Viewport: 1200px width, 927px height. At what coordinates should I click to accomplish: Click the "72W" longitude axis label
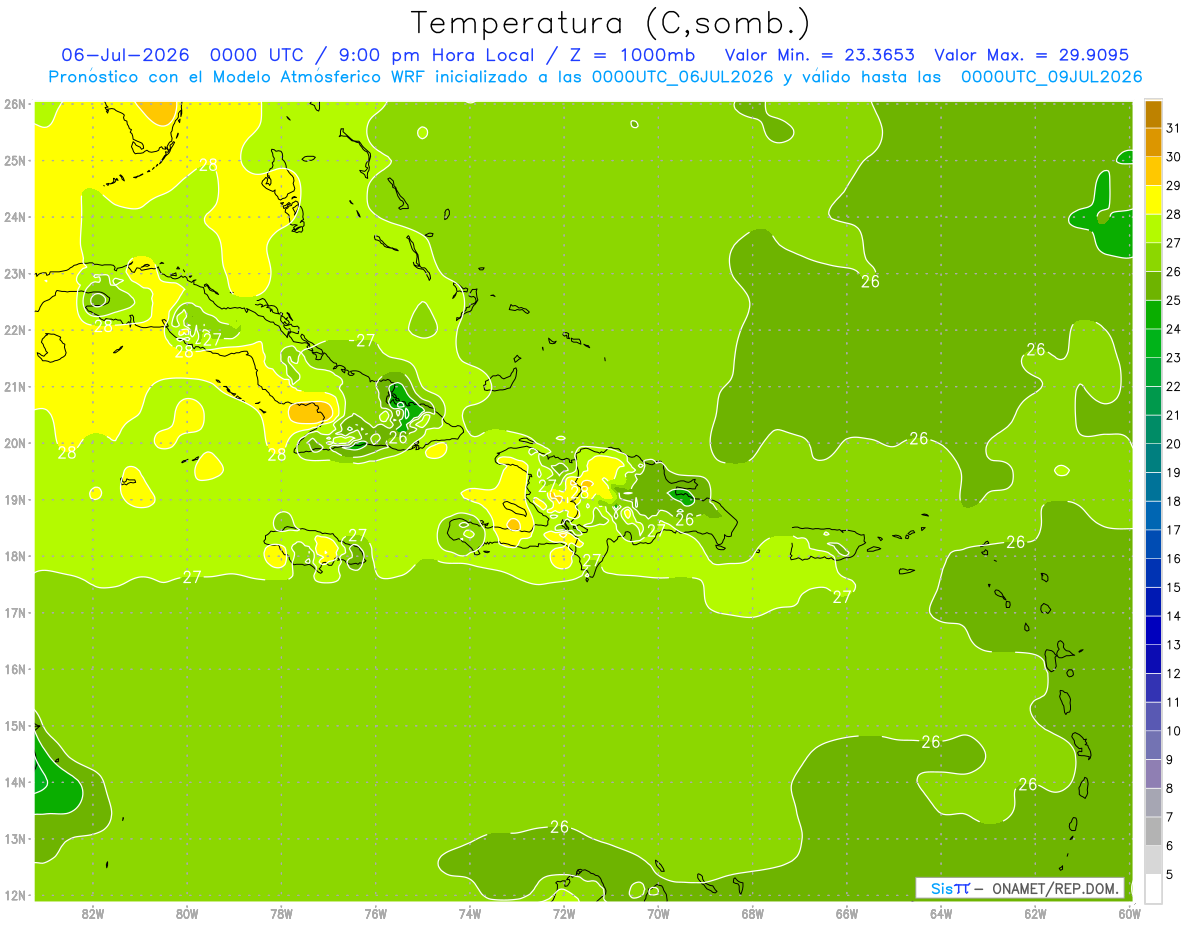coord(564,913)
